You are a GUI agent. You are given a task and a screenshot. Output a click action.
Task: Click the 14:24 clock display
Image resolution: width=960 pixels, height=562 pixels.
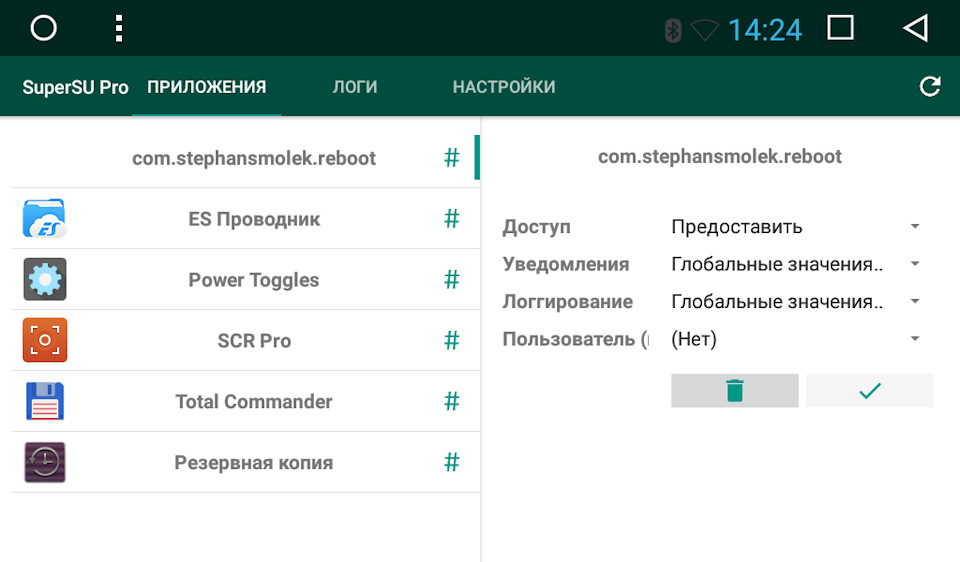point(765,30)
